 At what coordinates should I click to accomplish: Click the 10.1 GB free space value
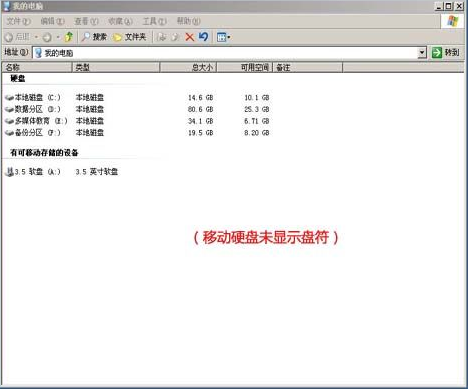coord(257,98)
